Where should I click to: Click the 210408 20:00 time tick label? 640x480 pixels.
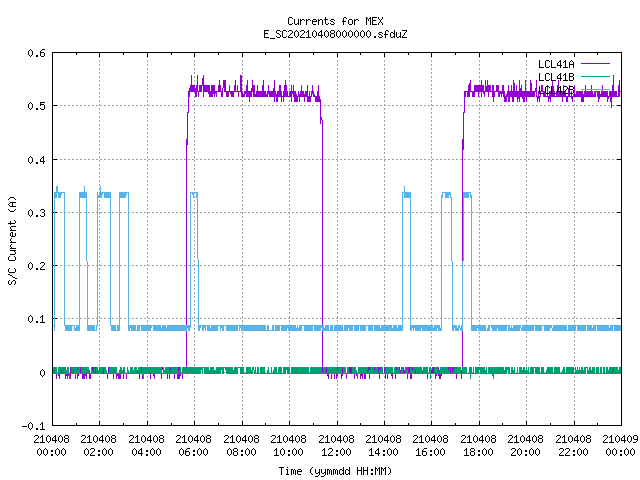(x=525, y=445)
